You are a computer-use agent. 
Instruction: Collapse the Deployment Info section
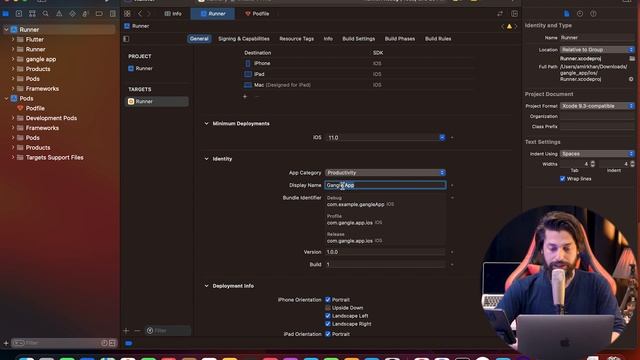click(x=206, y=286)
